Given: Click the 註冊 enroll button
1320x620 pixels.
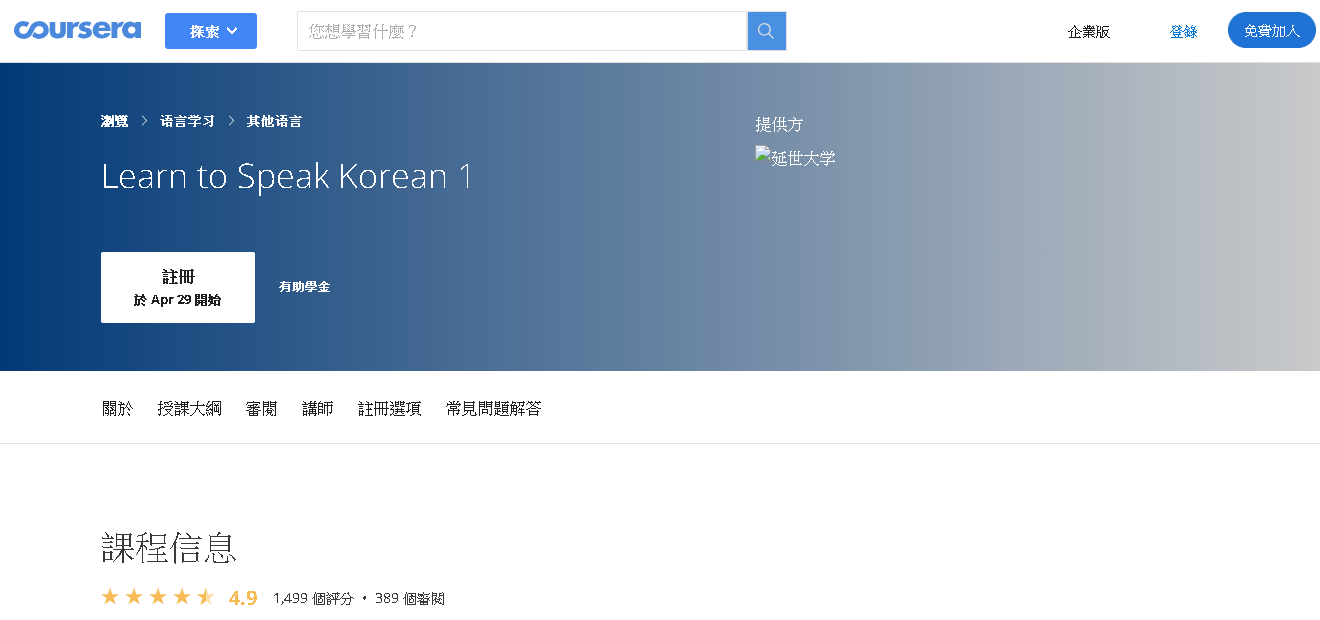Looking at the screenshot, I should 178,287.
